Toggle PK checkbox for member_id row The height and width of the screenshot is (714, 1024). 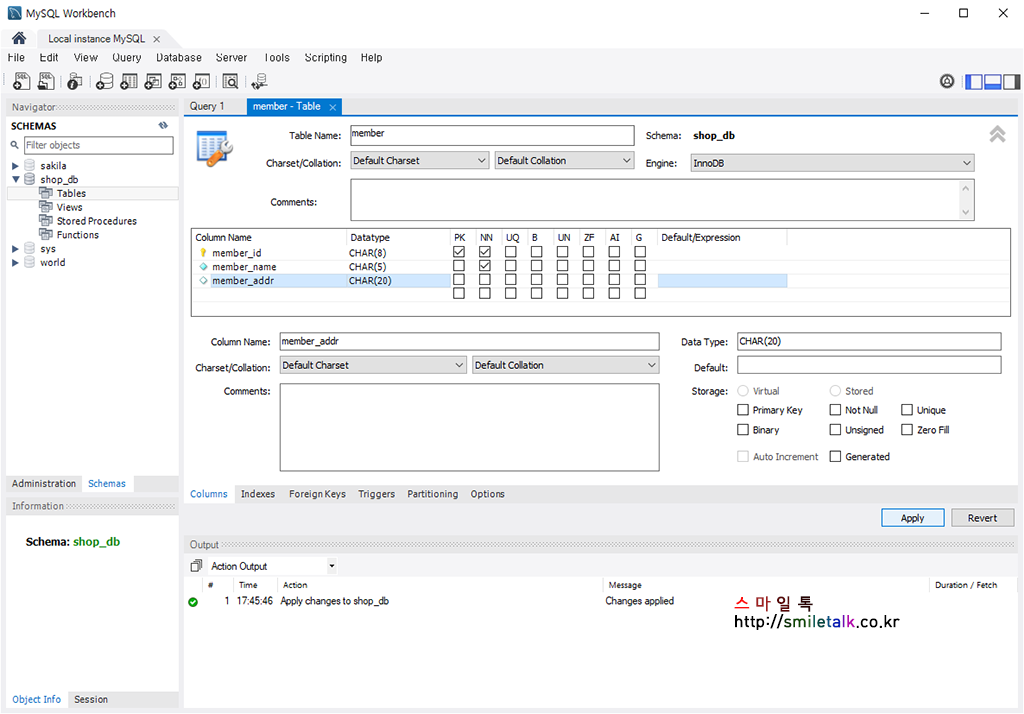tap(459, 252)
